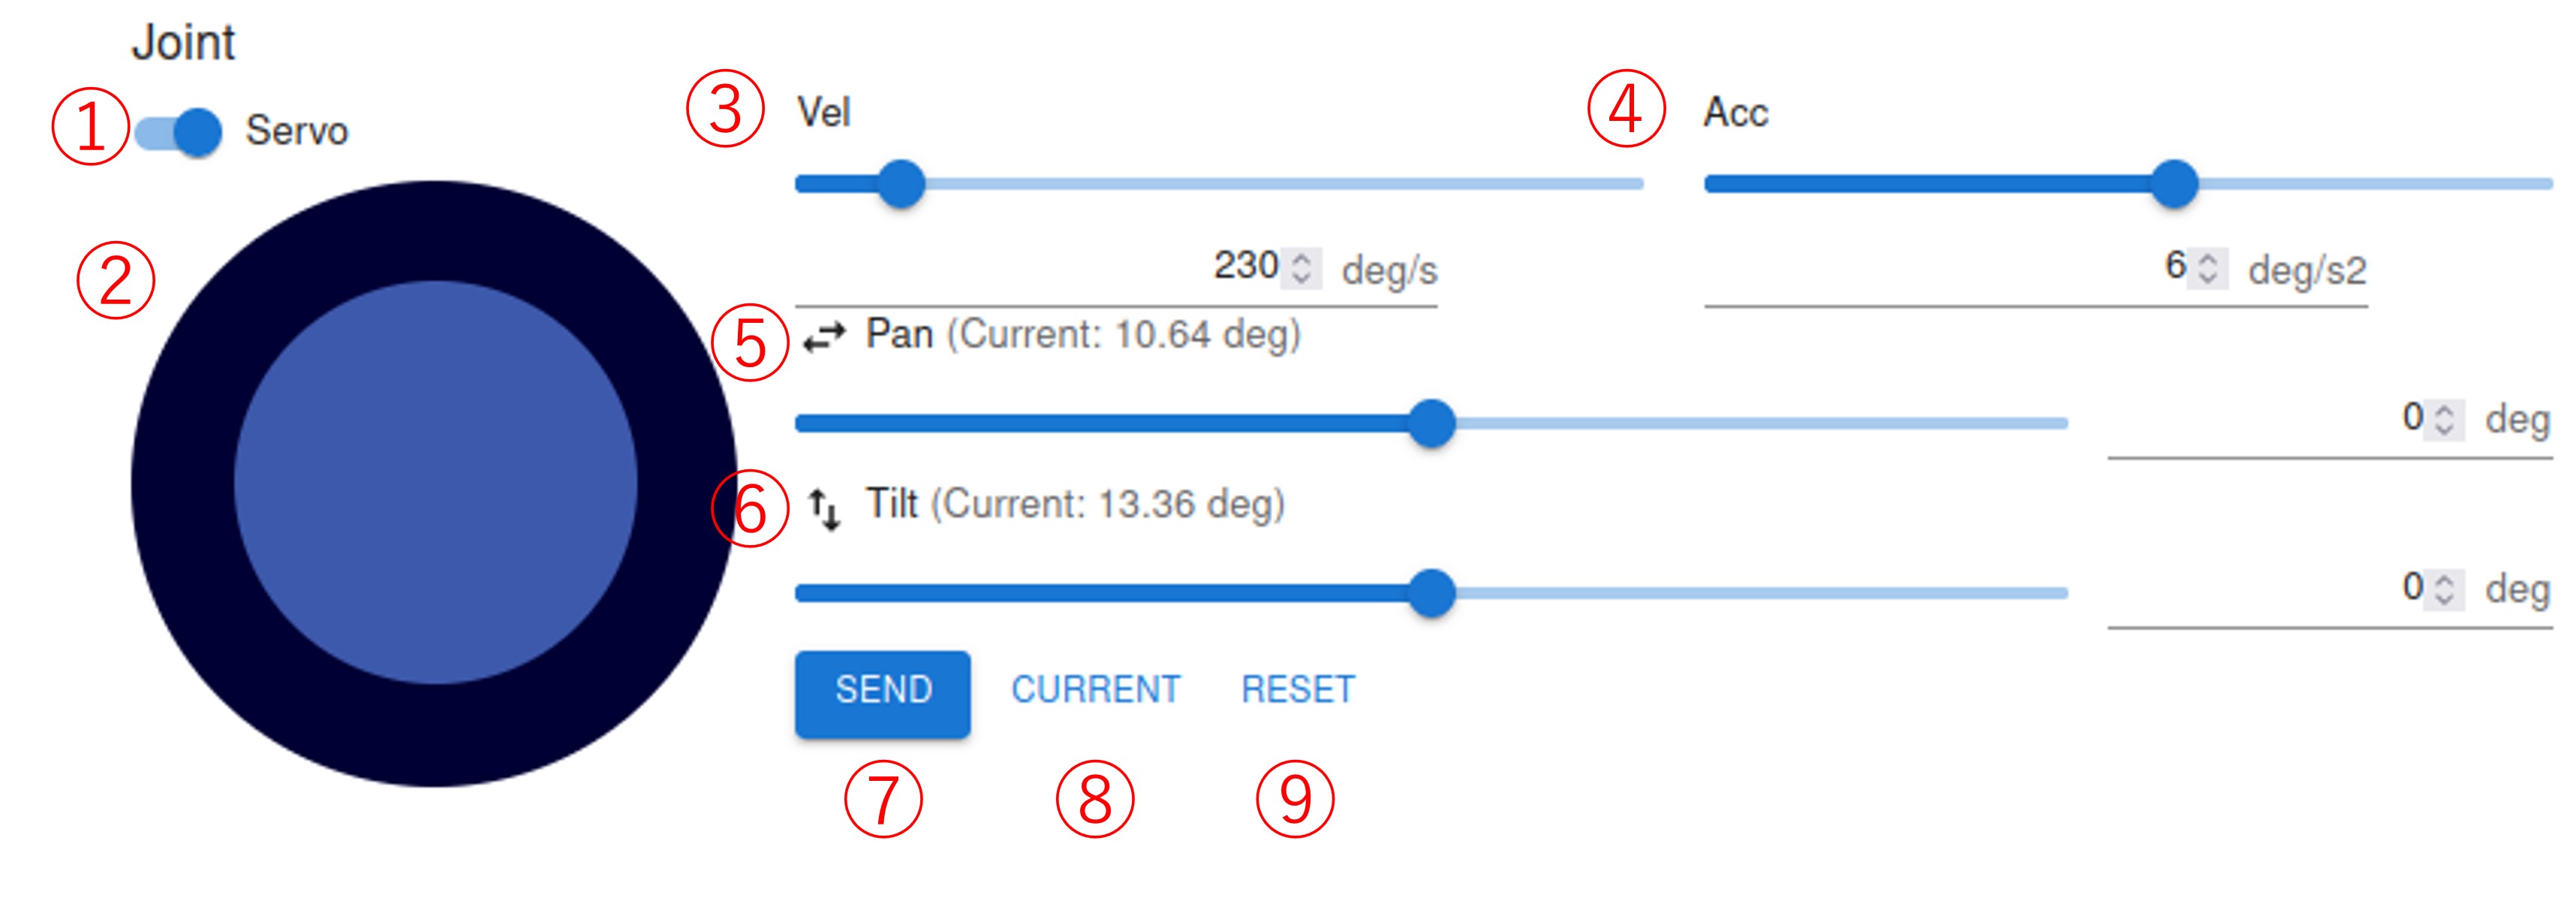Click the CURRENT button
This screenshot has width=2576, height=904.
click(x=1096, y=690)
